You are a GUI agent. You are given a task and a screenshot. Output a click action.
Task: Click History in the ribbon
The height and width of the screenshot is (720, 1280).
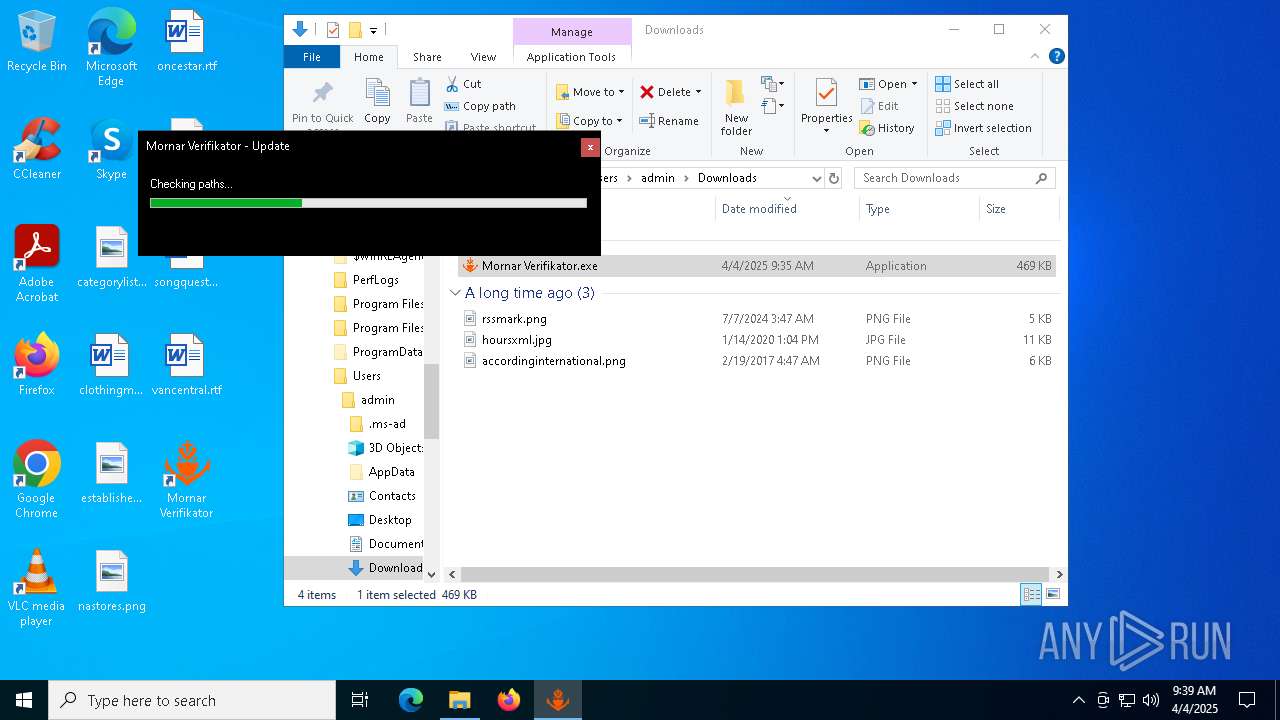click(x=887, y=128)
